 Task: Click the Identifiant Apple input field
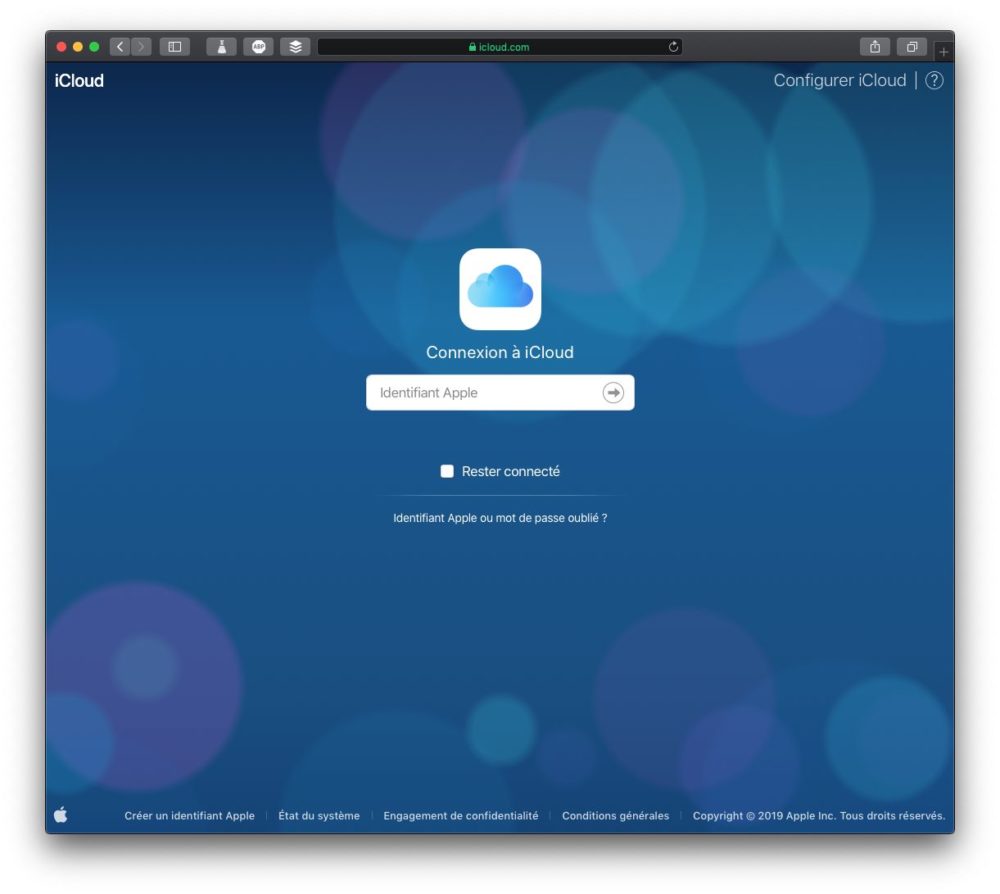[x=470, y=392]
